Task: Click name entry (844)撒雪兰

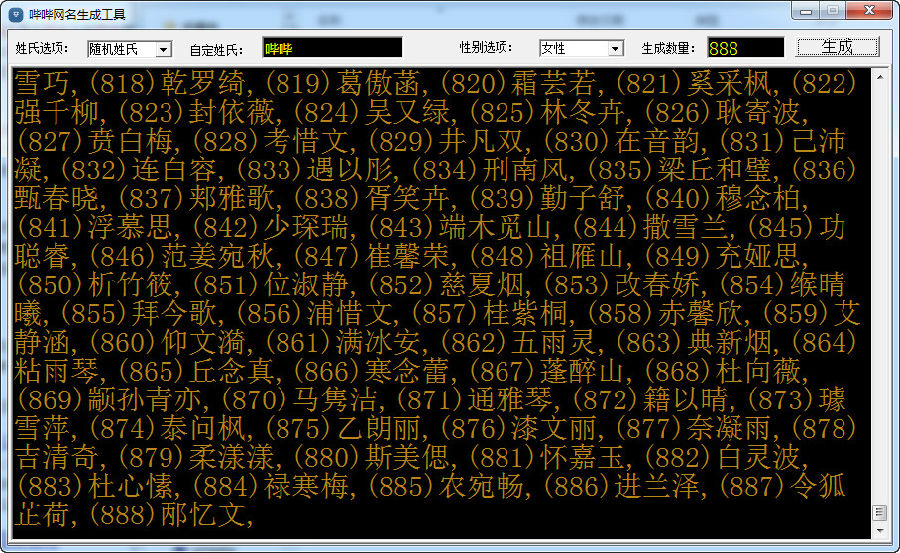Action: (651, 227)
